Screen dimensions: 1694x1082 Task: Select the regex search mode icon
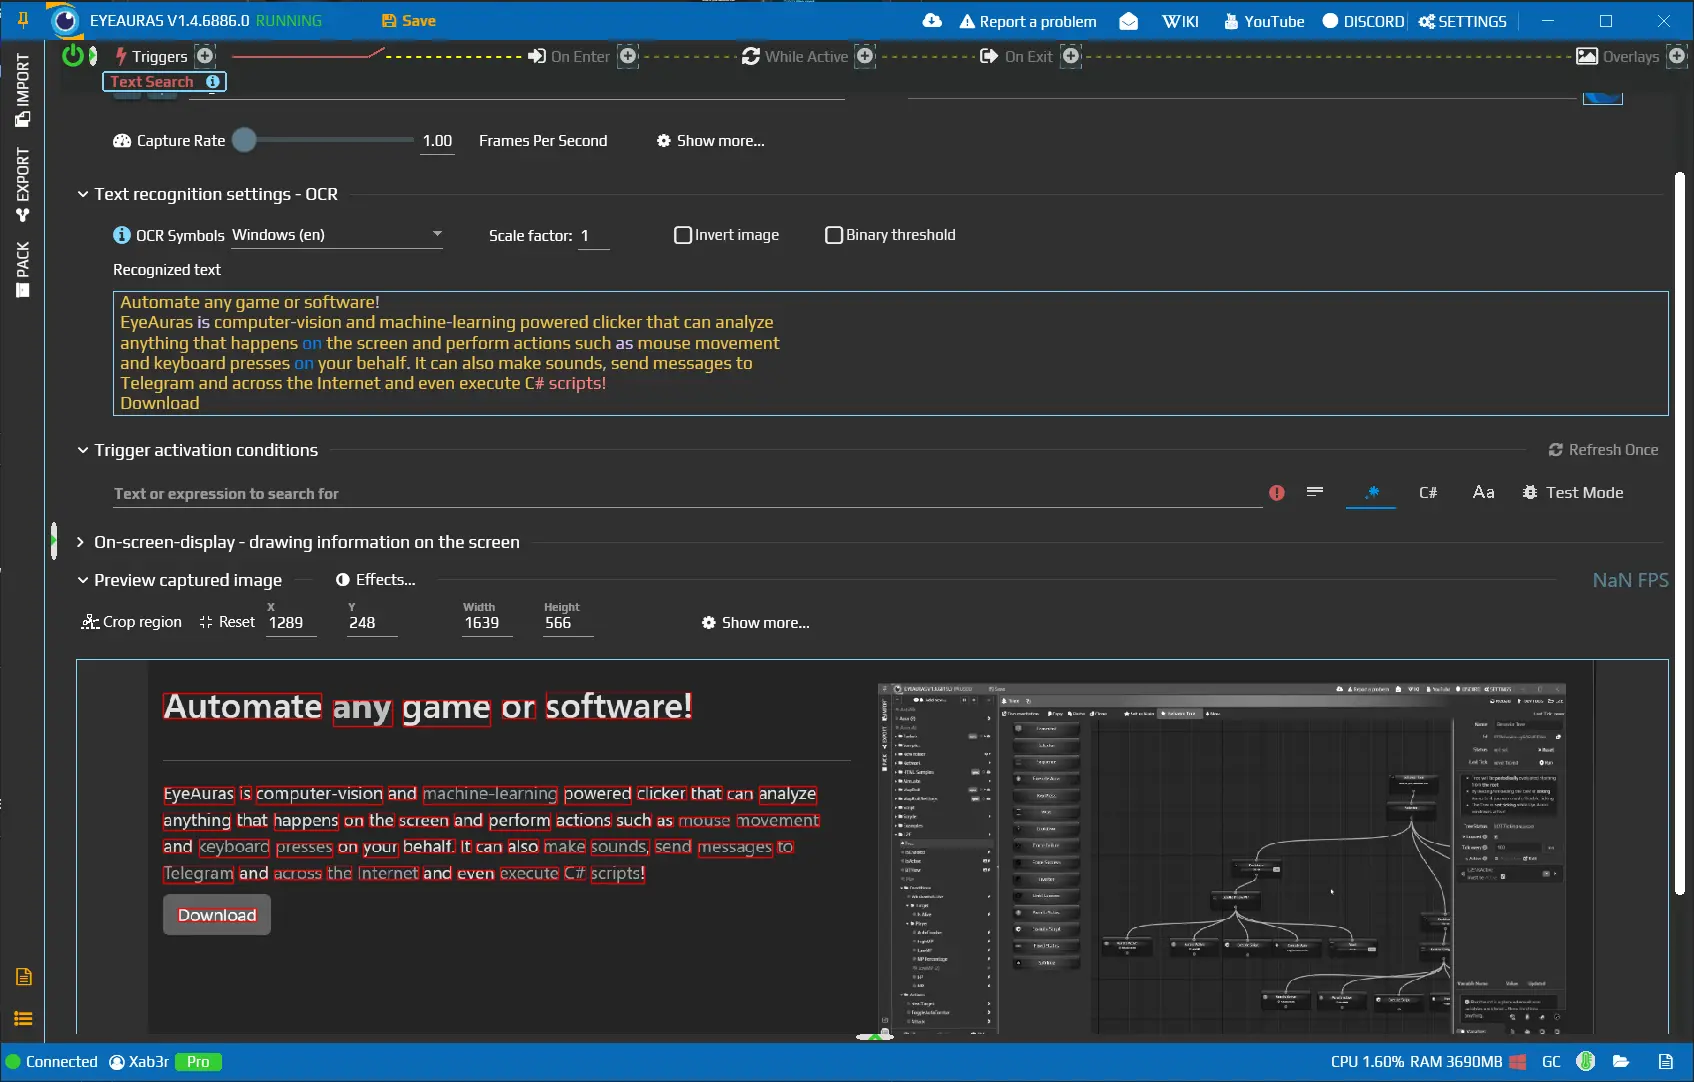[1370, 492]
